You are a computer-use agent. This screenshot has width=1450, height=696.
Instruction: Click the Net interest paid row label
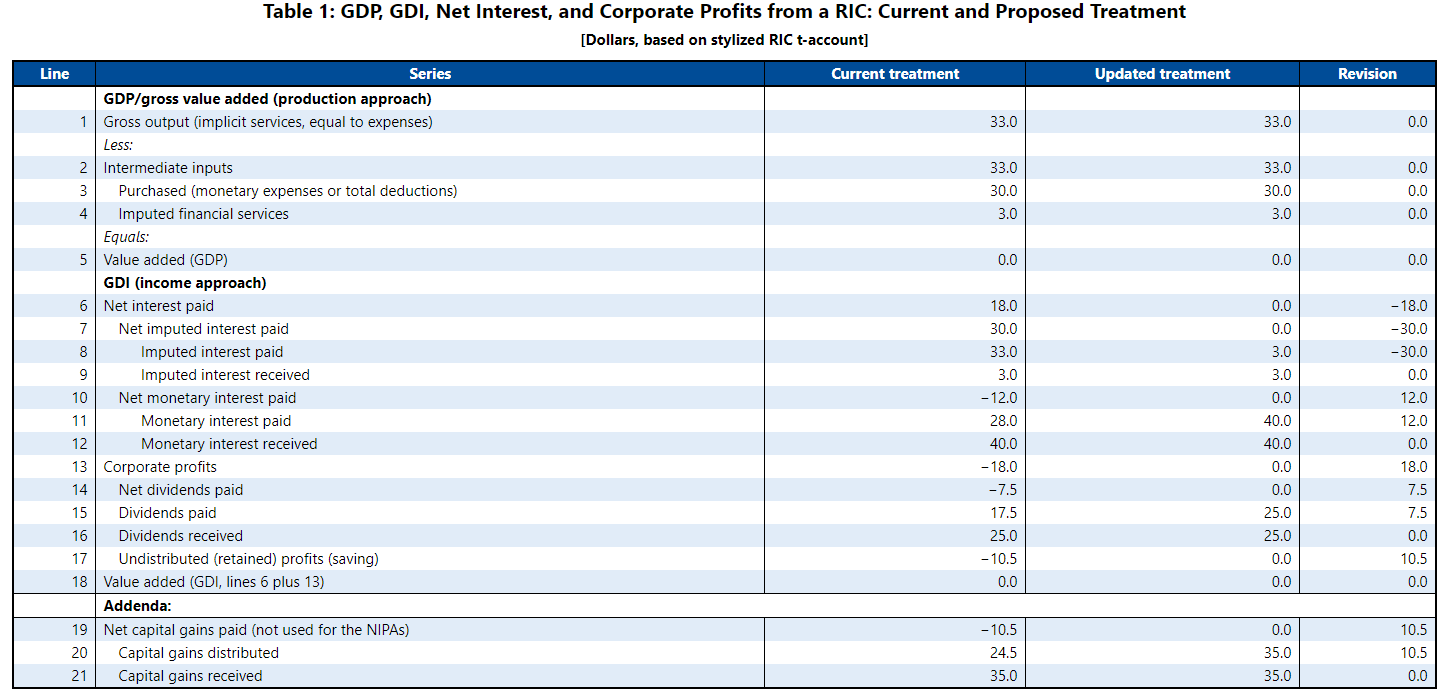[x=159, y=305]
